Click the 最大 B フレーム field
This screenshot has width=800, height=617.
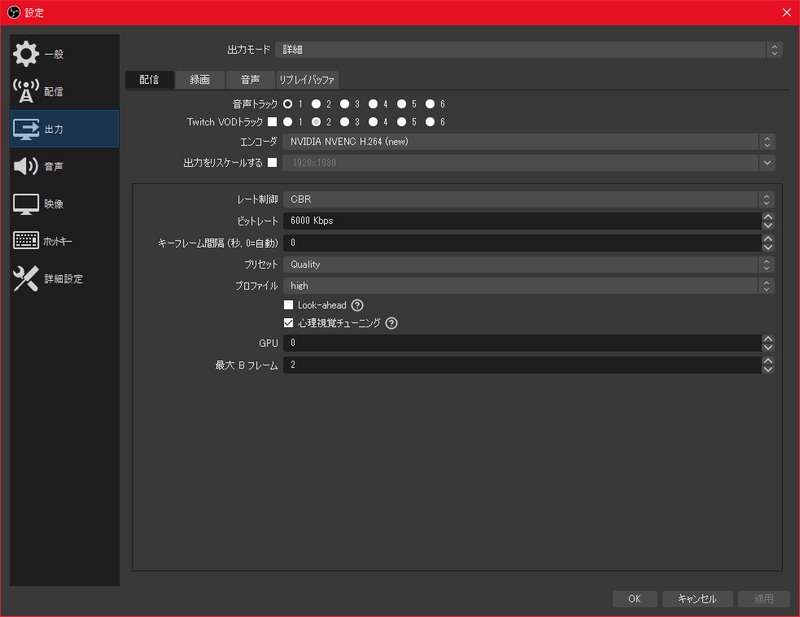pyautogui.click(x=522, y=365)
